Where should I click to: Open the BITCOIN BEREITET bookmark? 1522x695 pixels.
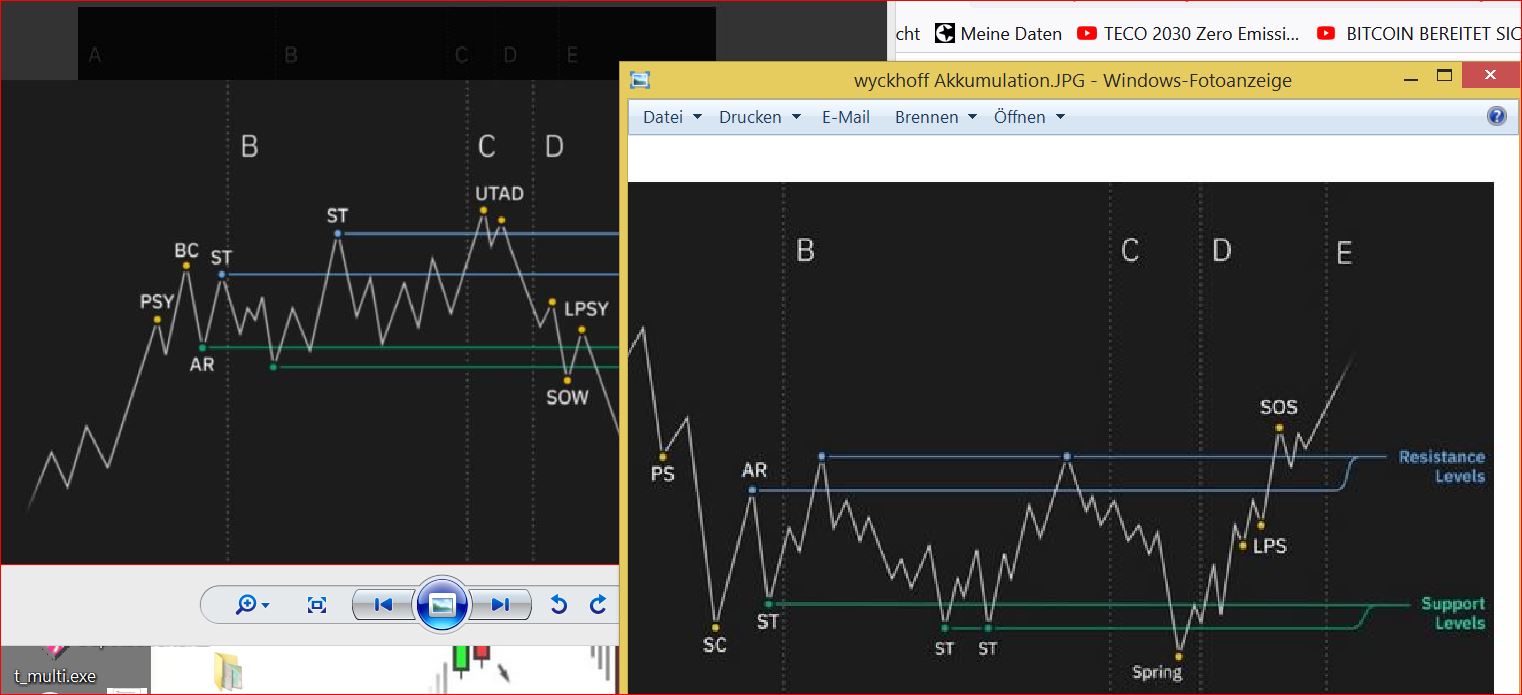1419,33
